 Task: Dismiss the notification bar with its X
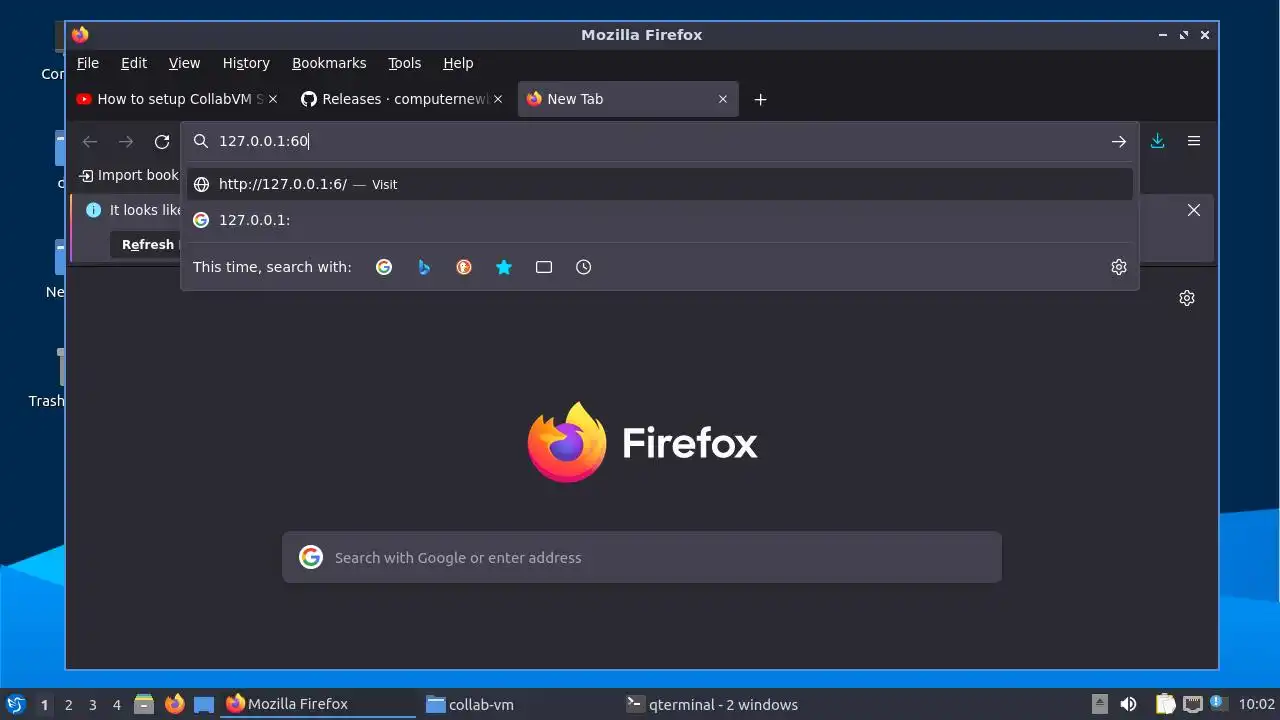(x=1194, y=210)
